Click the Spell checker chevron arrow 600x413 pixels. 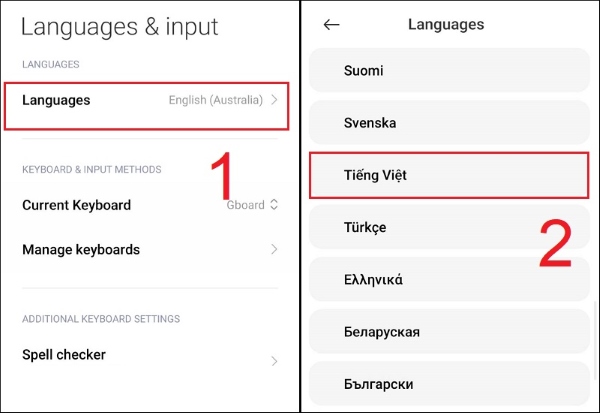tap(275, 361)
